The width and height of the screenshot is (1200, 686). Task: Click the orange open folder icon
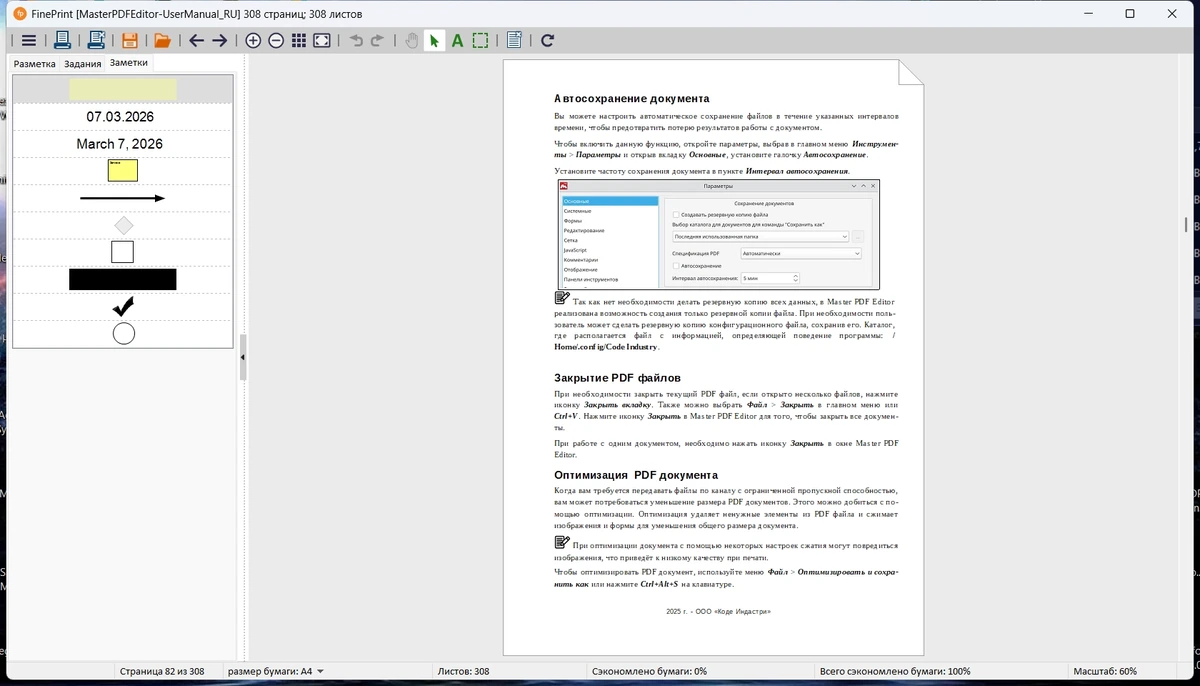point(162,41)
